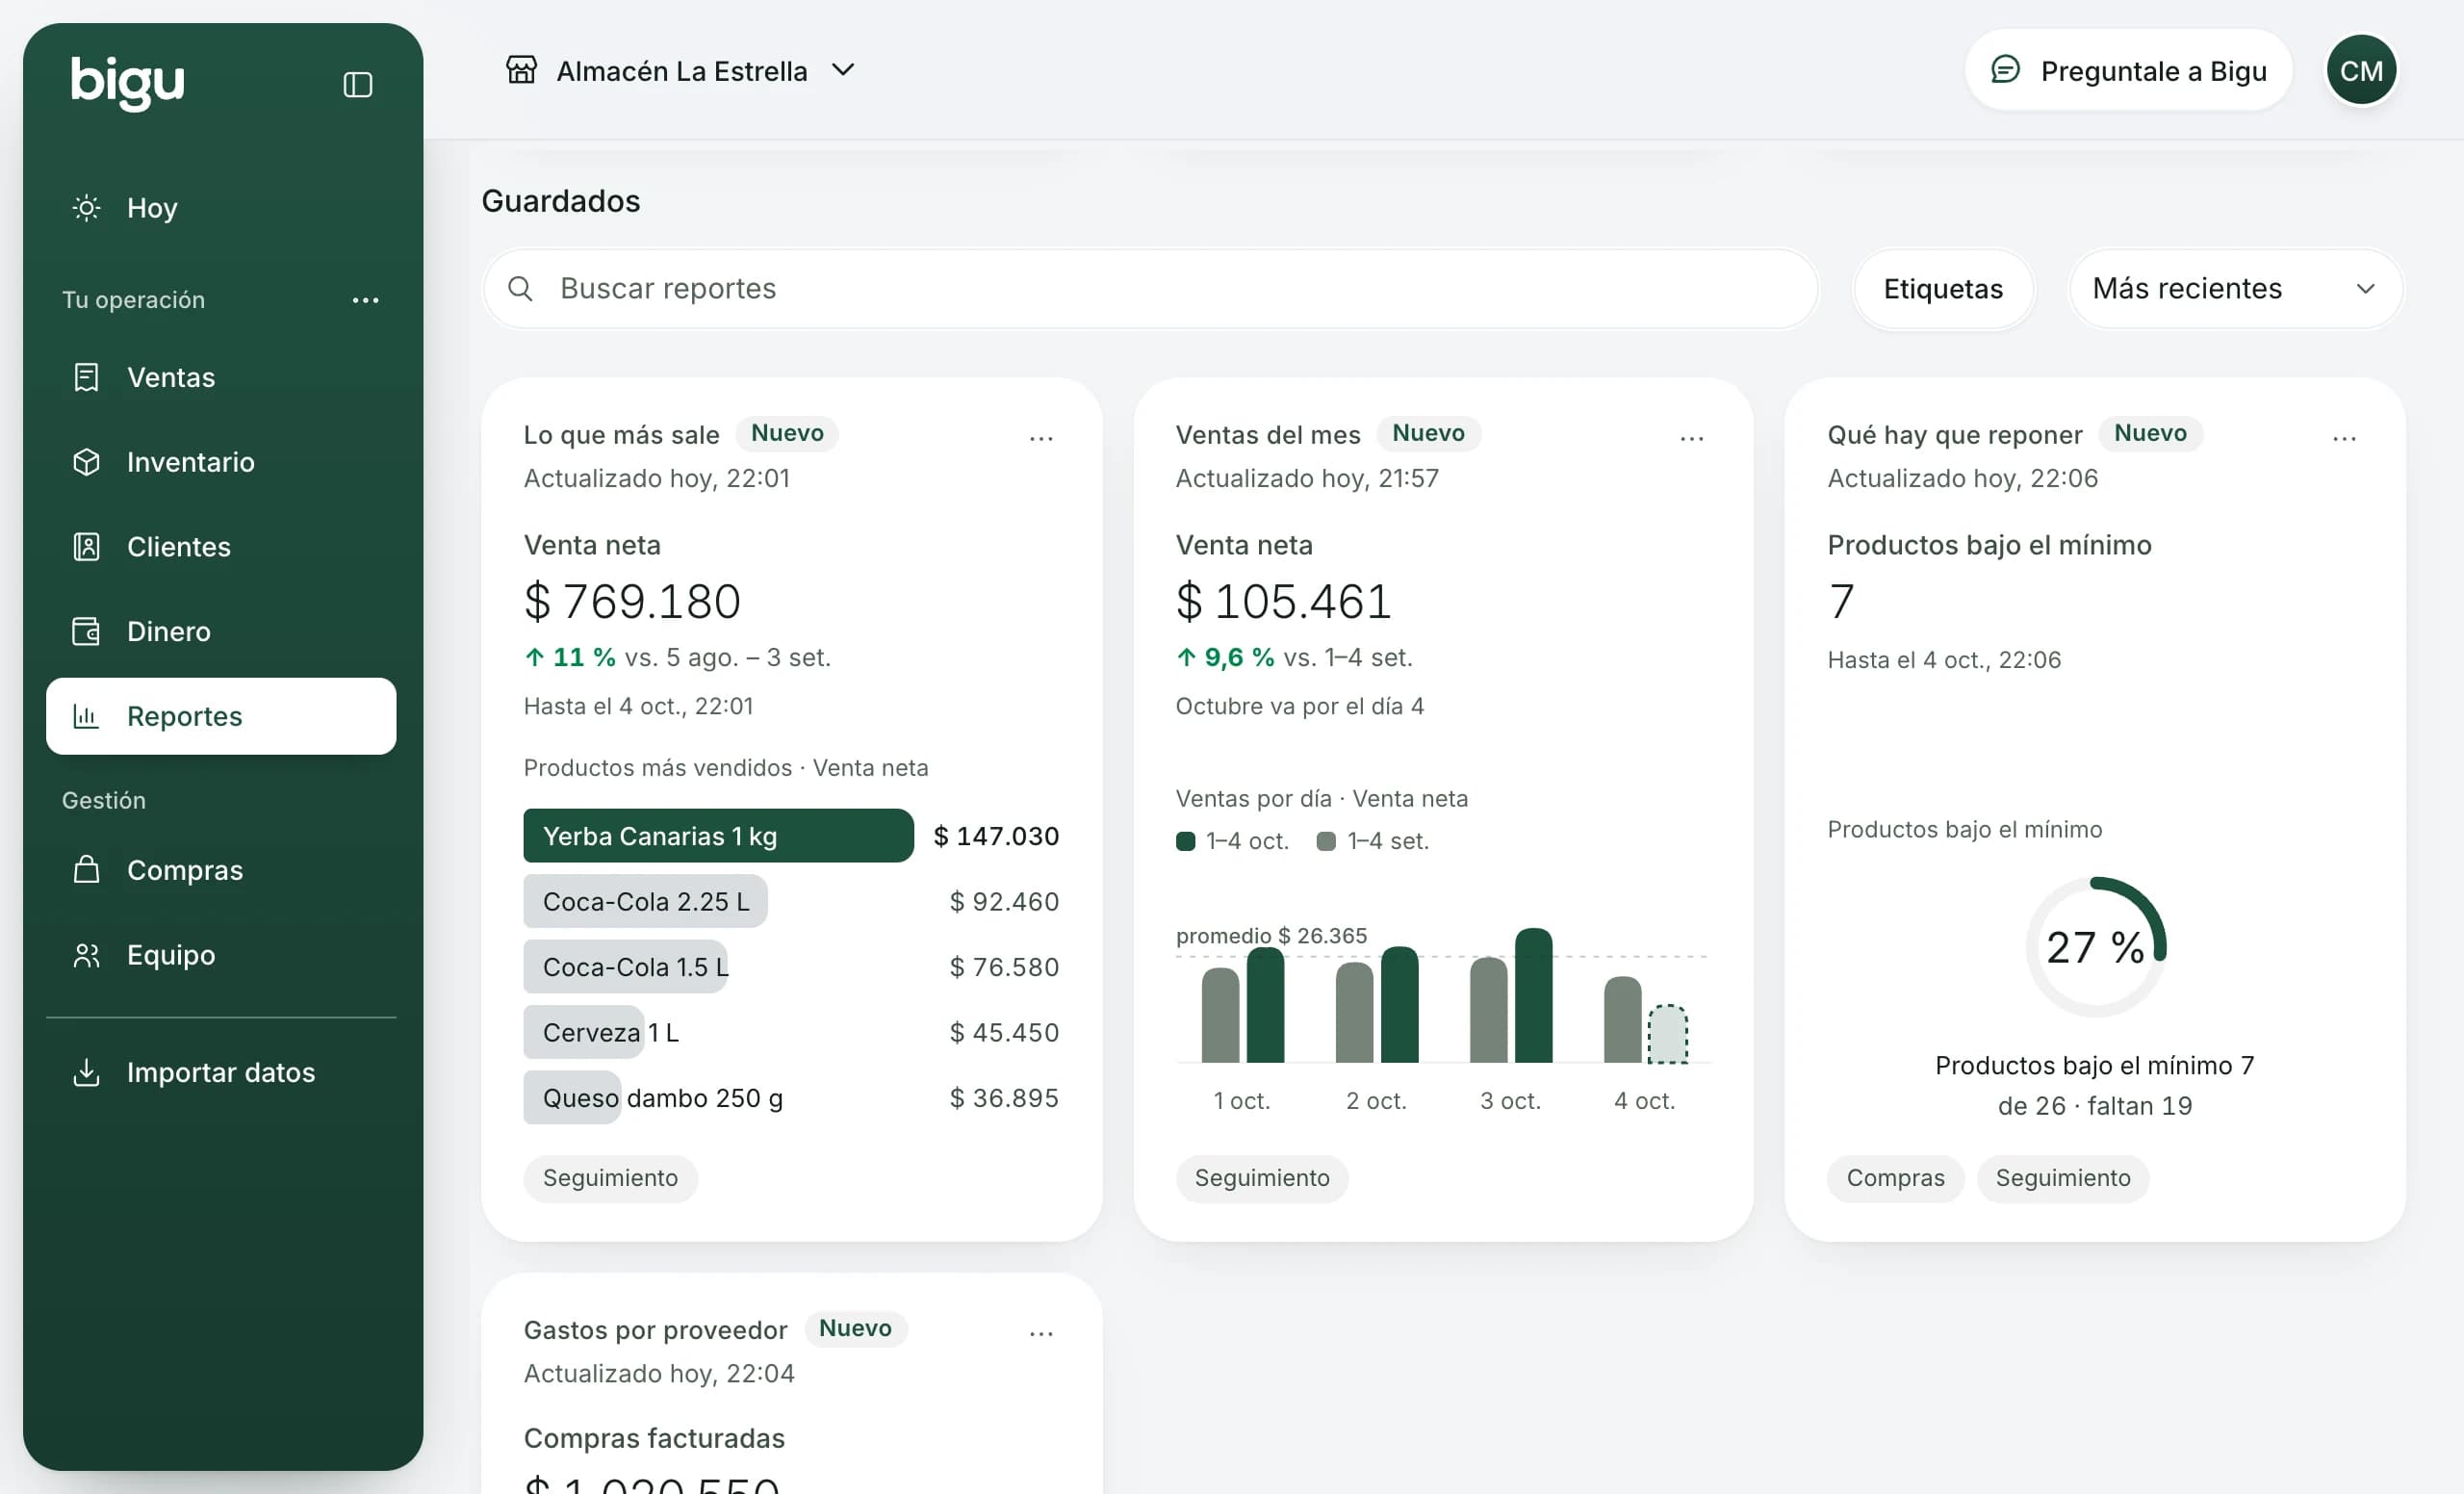The height and width of the screenshot is (1494, 2464).
Task: Click Seguimiento tag on Ventas del mes
Action: (1261, 1178)
